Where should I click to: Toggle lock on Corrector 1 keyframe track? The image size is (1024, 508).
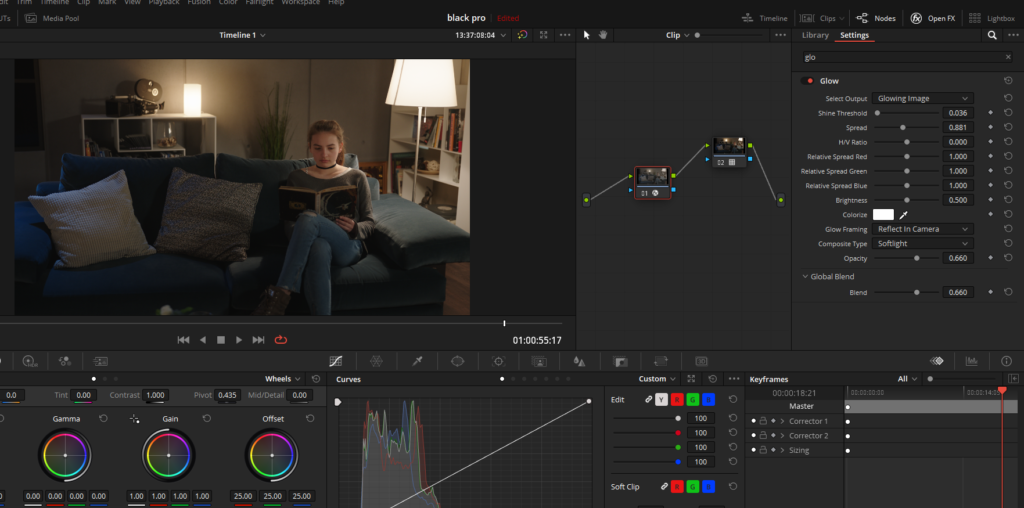[763, 421]
